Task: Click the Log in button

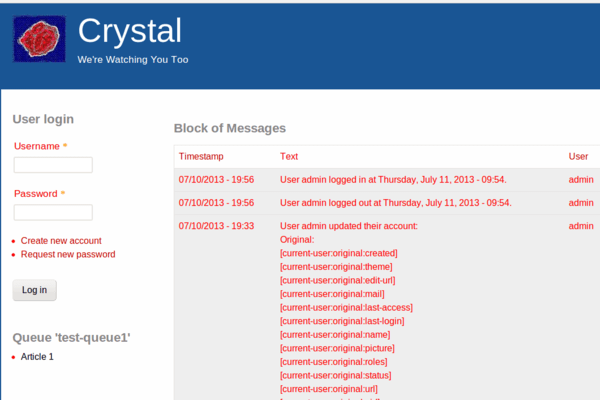Action: (34, 290)
